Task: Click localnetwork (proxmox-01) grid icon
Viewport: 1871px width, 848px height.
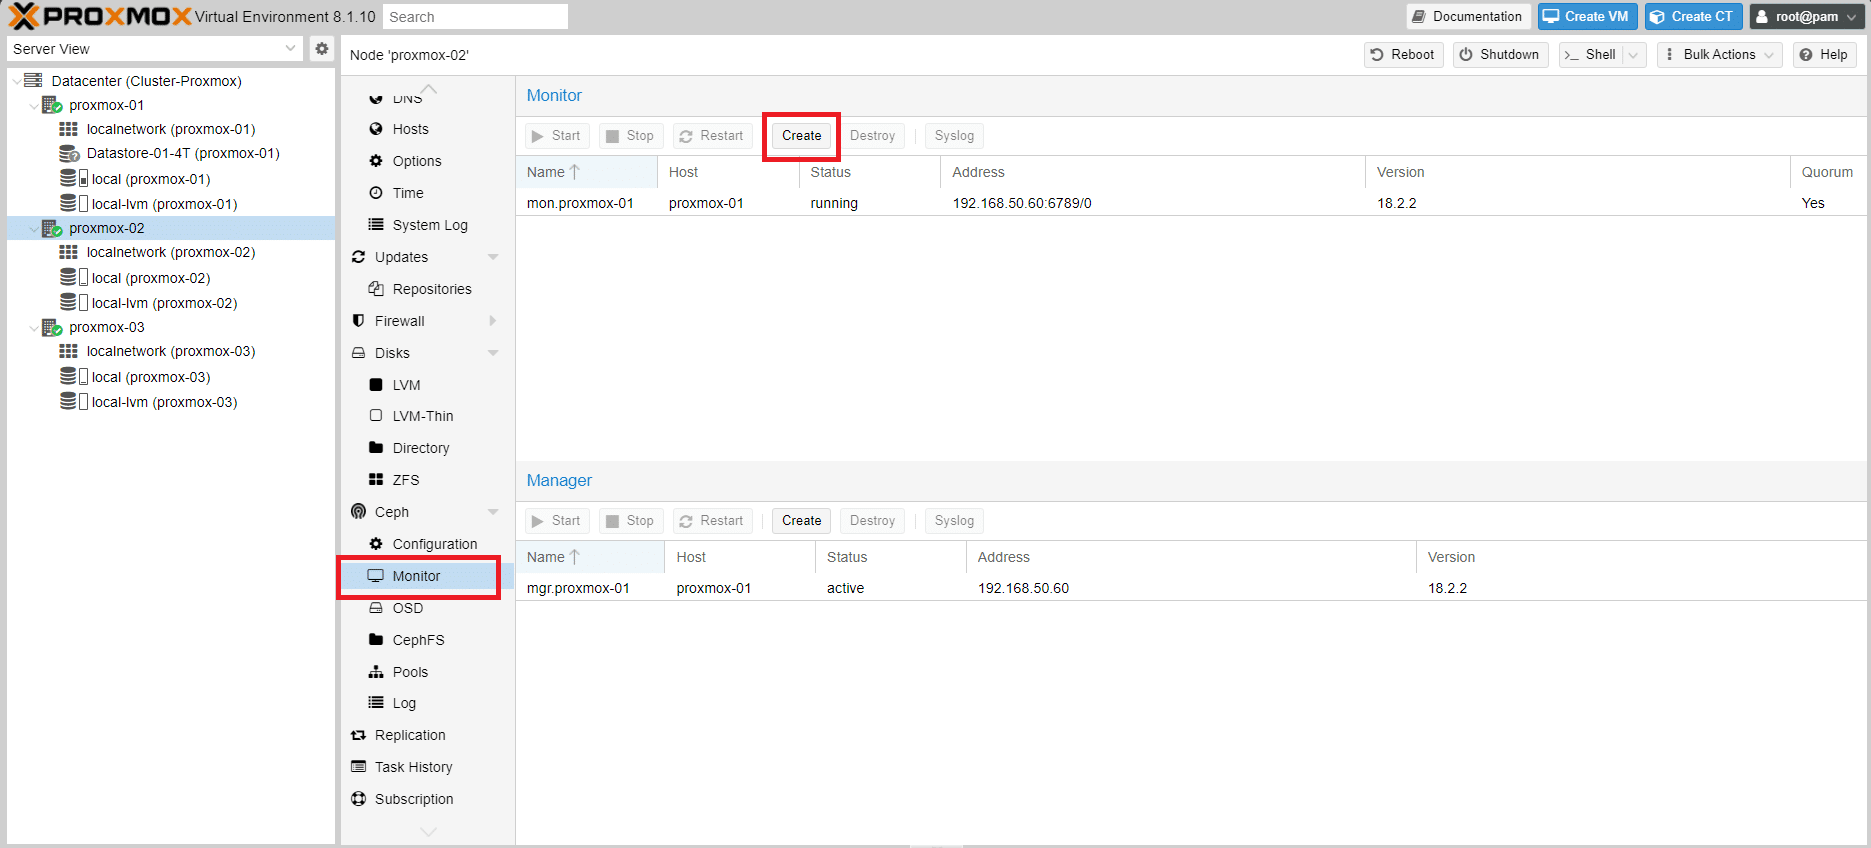Action: [x=68, y=129]
